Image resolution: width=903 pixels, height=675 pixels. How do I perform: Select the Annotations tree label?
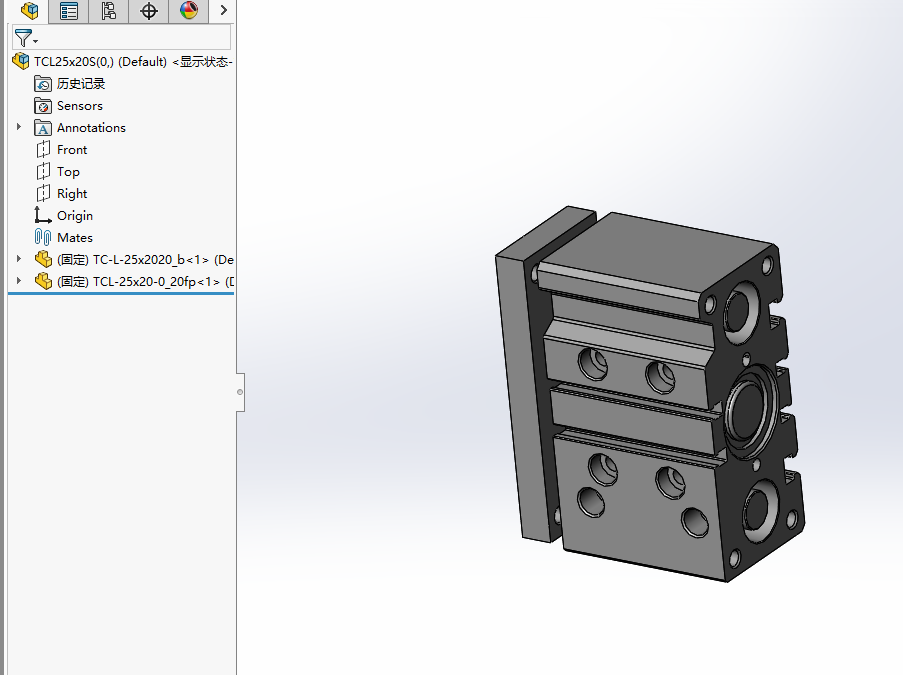click(x=91, y=128)
